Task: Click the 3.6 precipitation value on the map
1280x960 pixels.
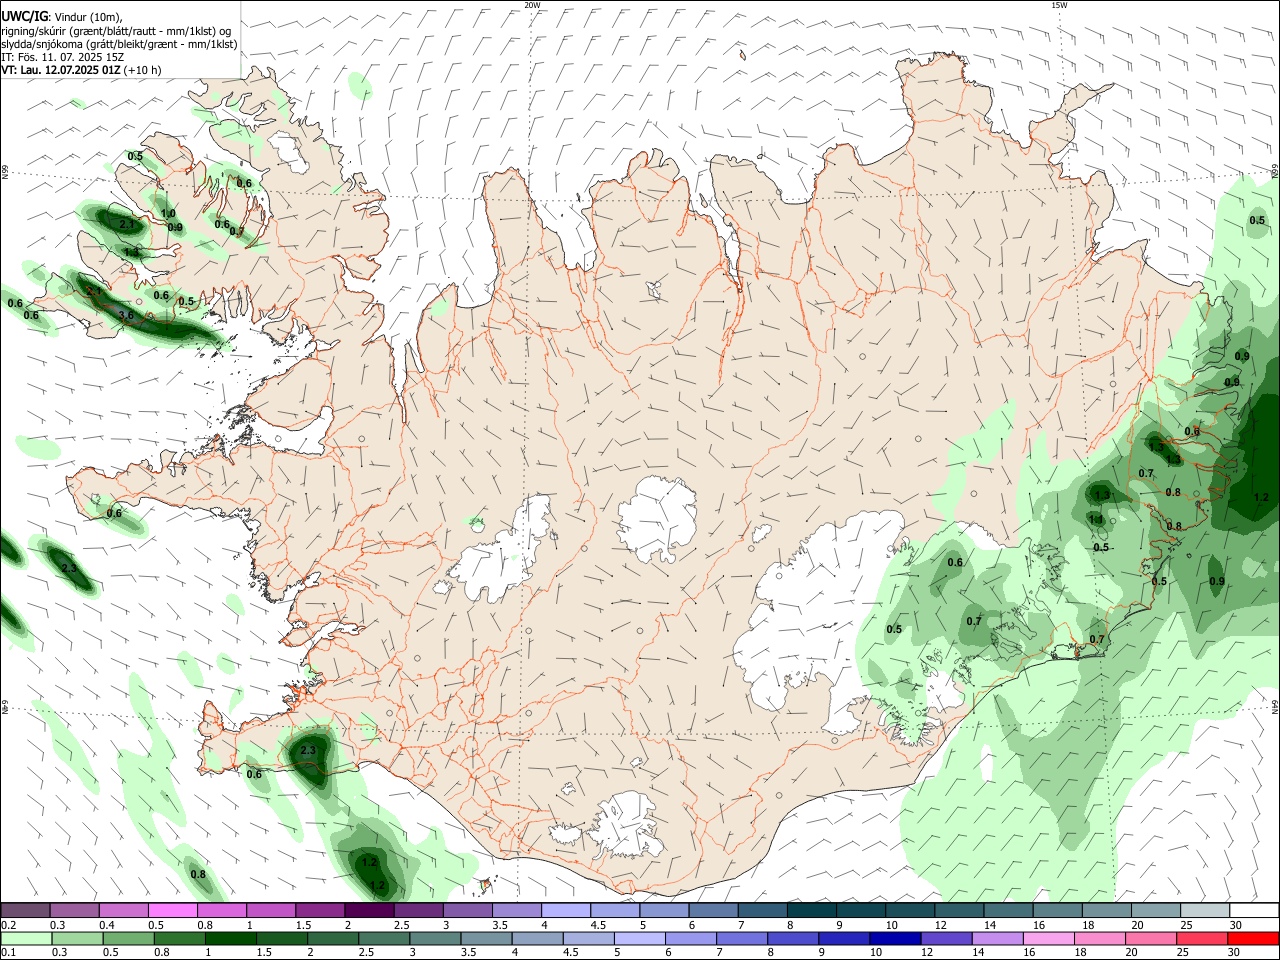Action: (x=126, y=315)
